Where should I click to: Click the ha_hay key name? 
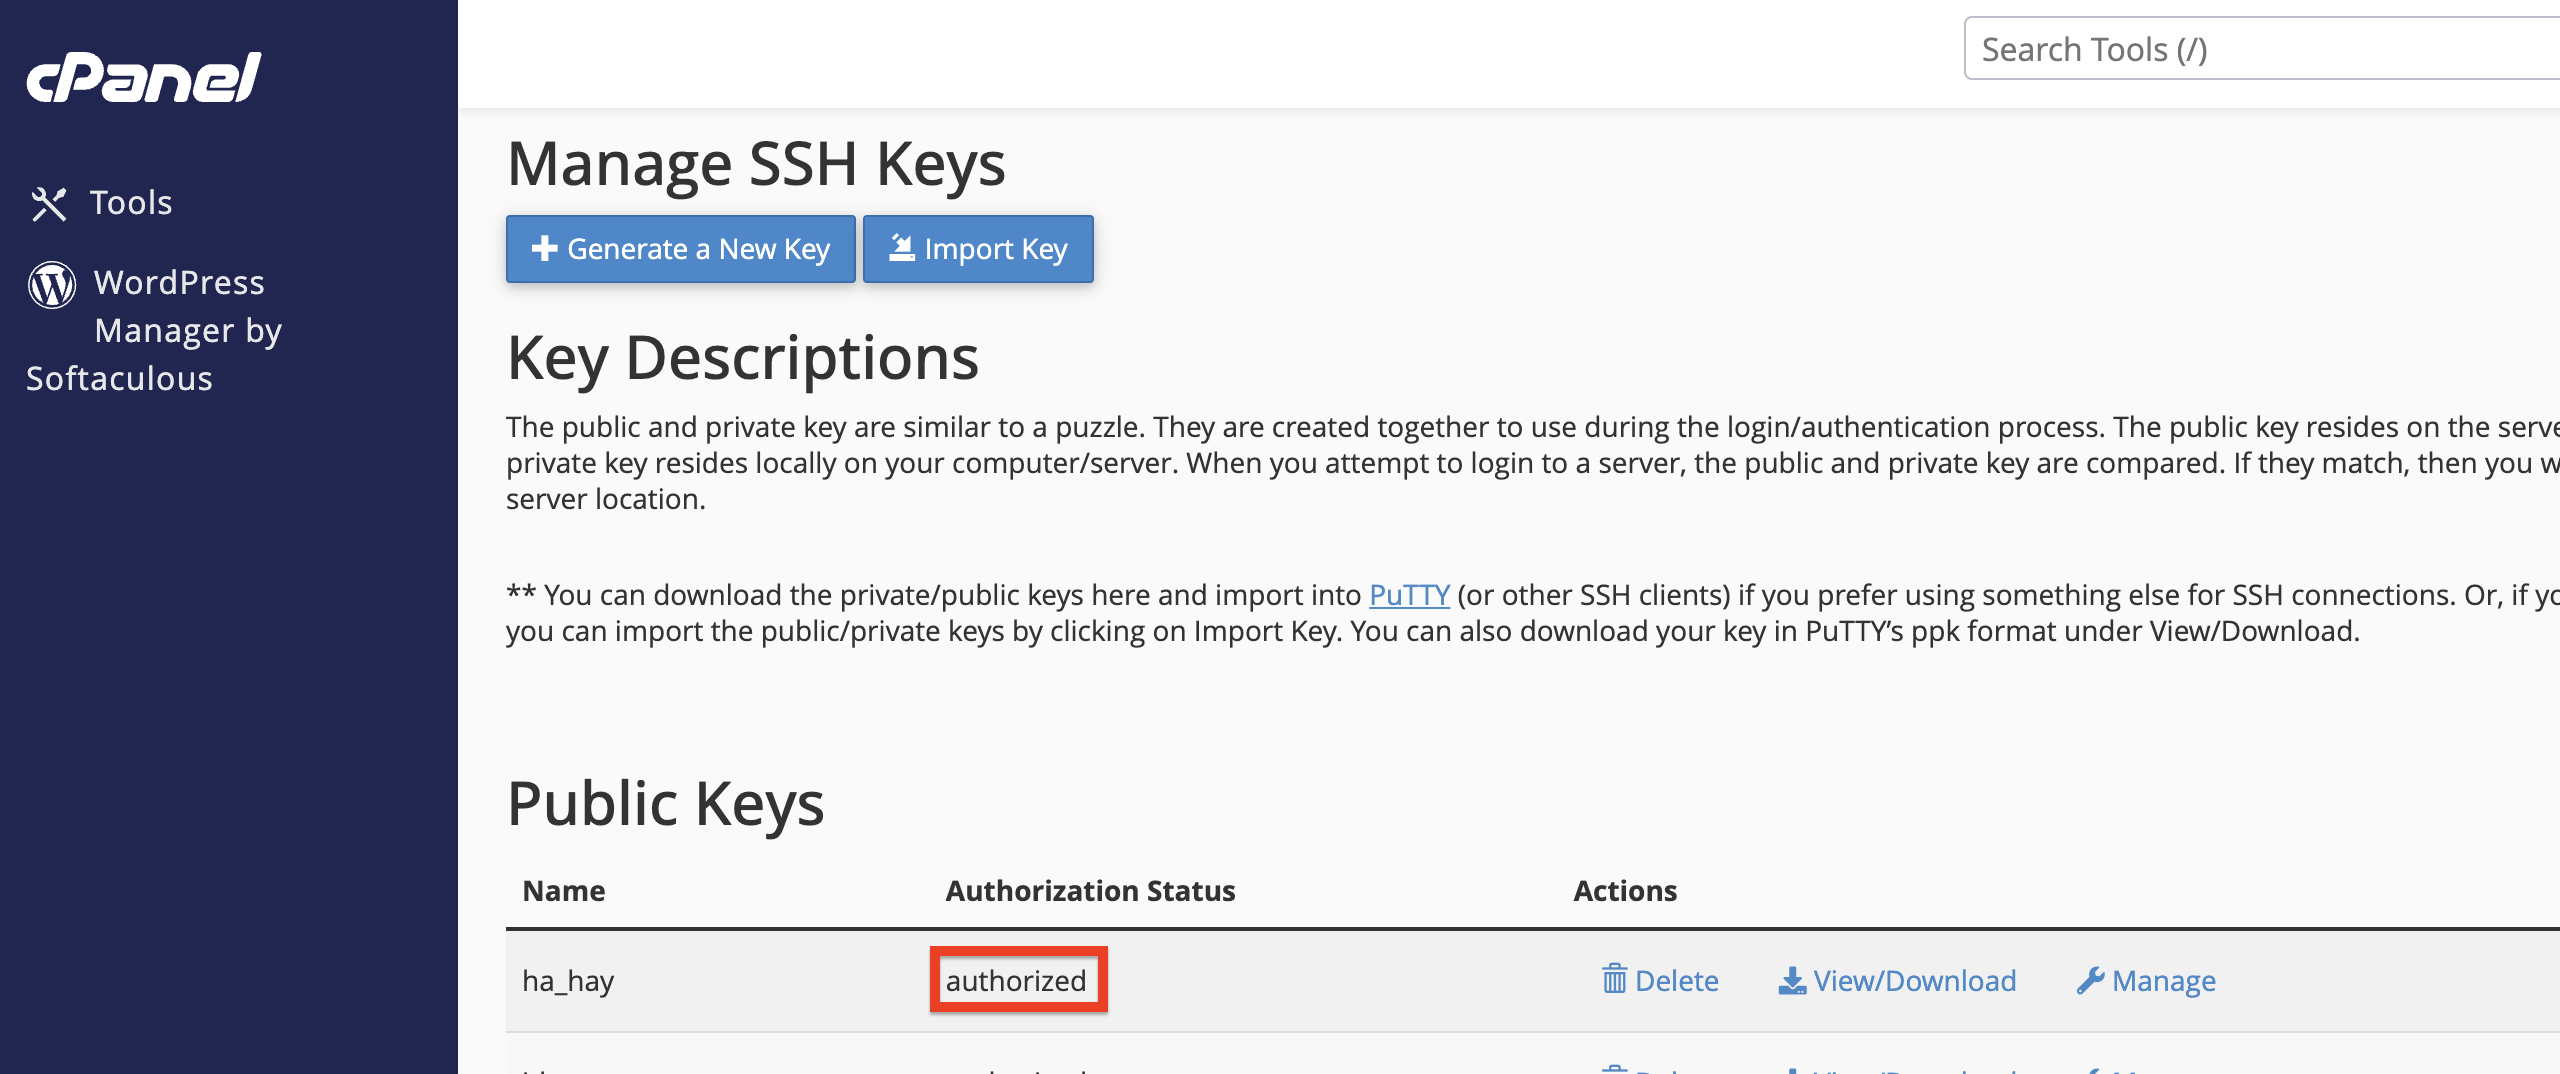click(x=568, y=981)
